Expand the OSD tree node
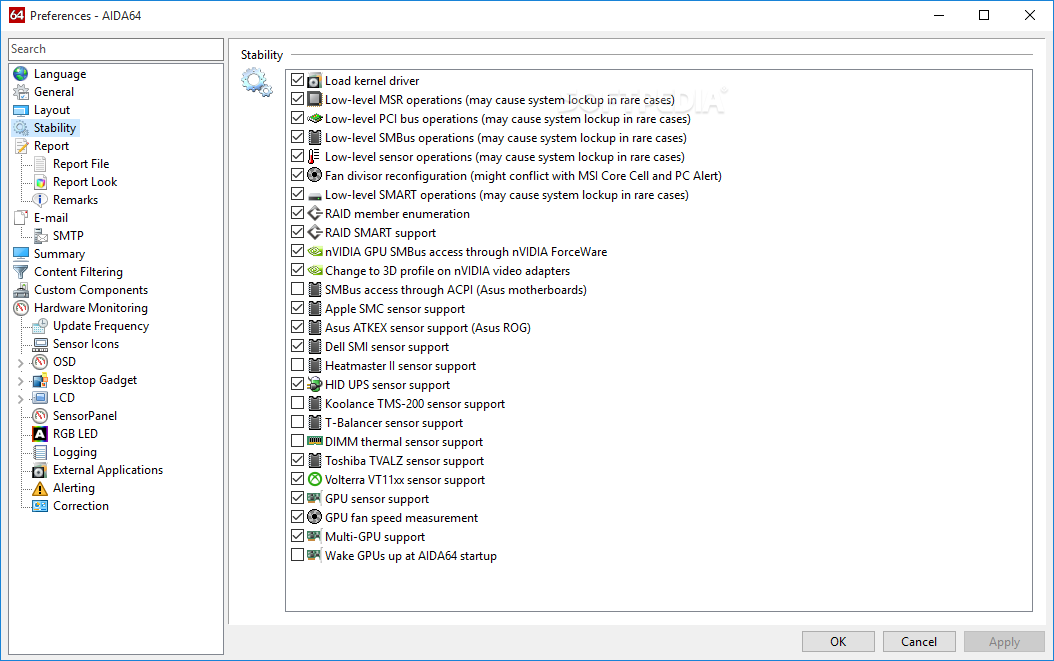The width and height of the screenshot is (1054, 661). 20,362
